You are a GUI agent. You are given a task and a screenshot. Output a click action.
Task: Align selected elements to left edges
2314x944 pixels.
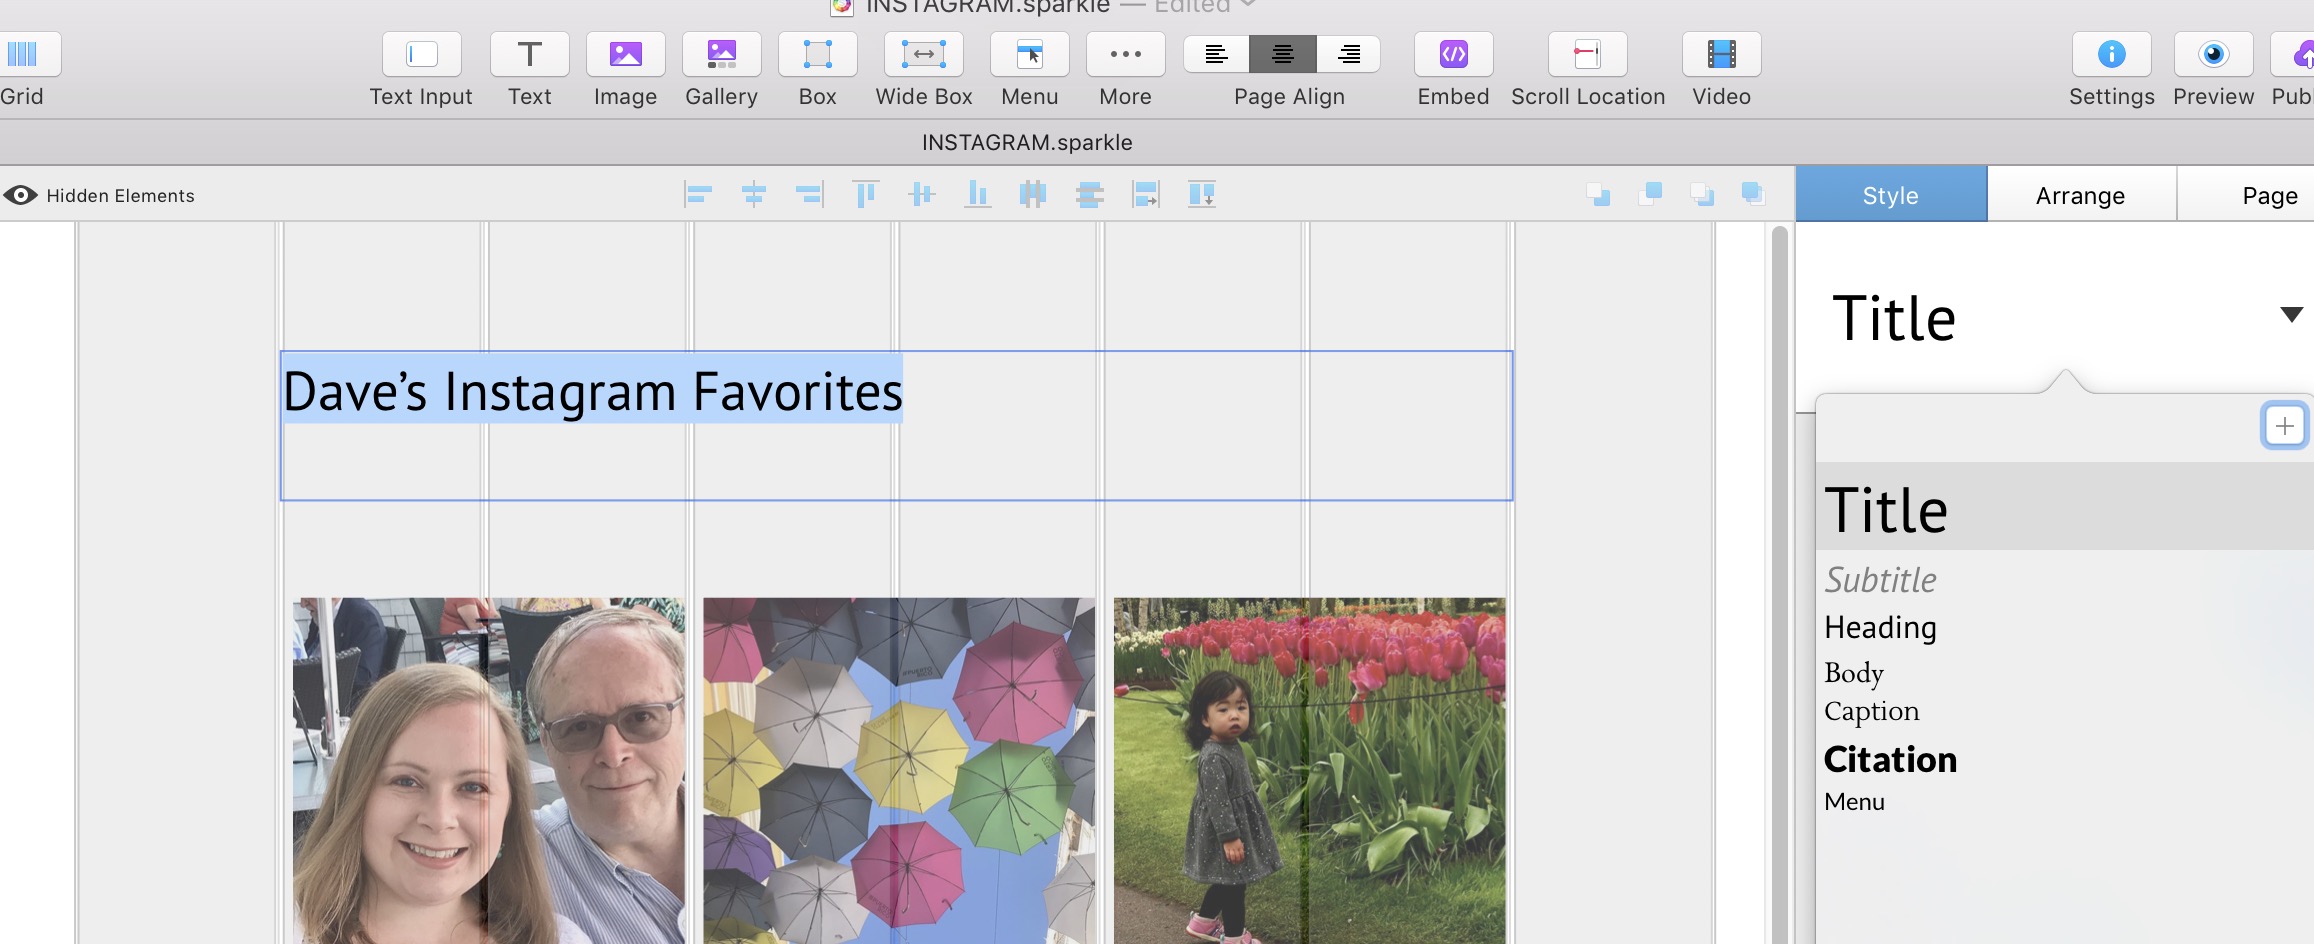coord(698,194)
